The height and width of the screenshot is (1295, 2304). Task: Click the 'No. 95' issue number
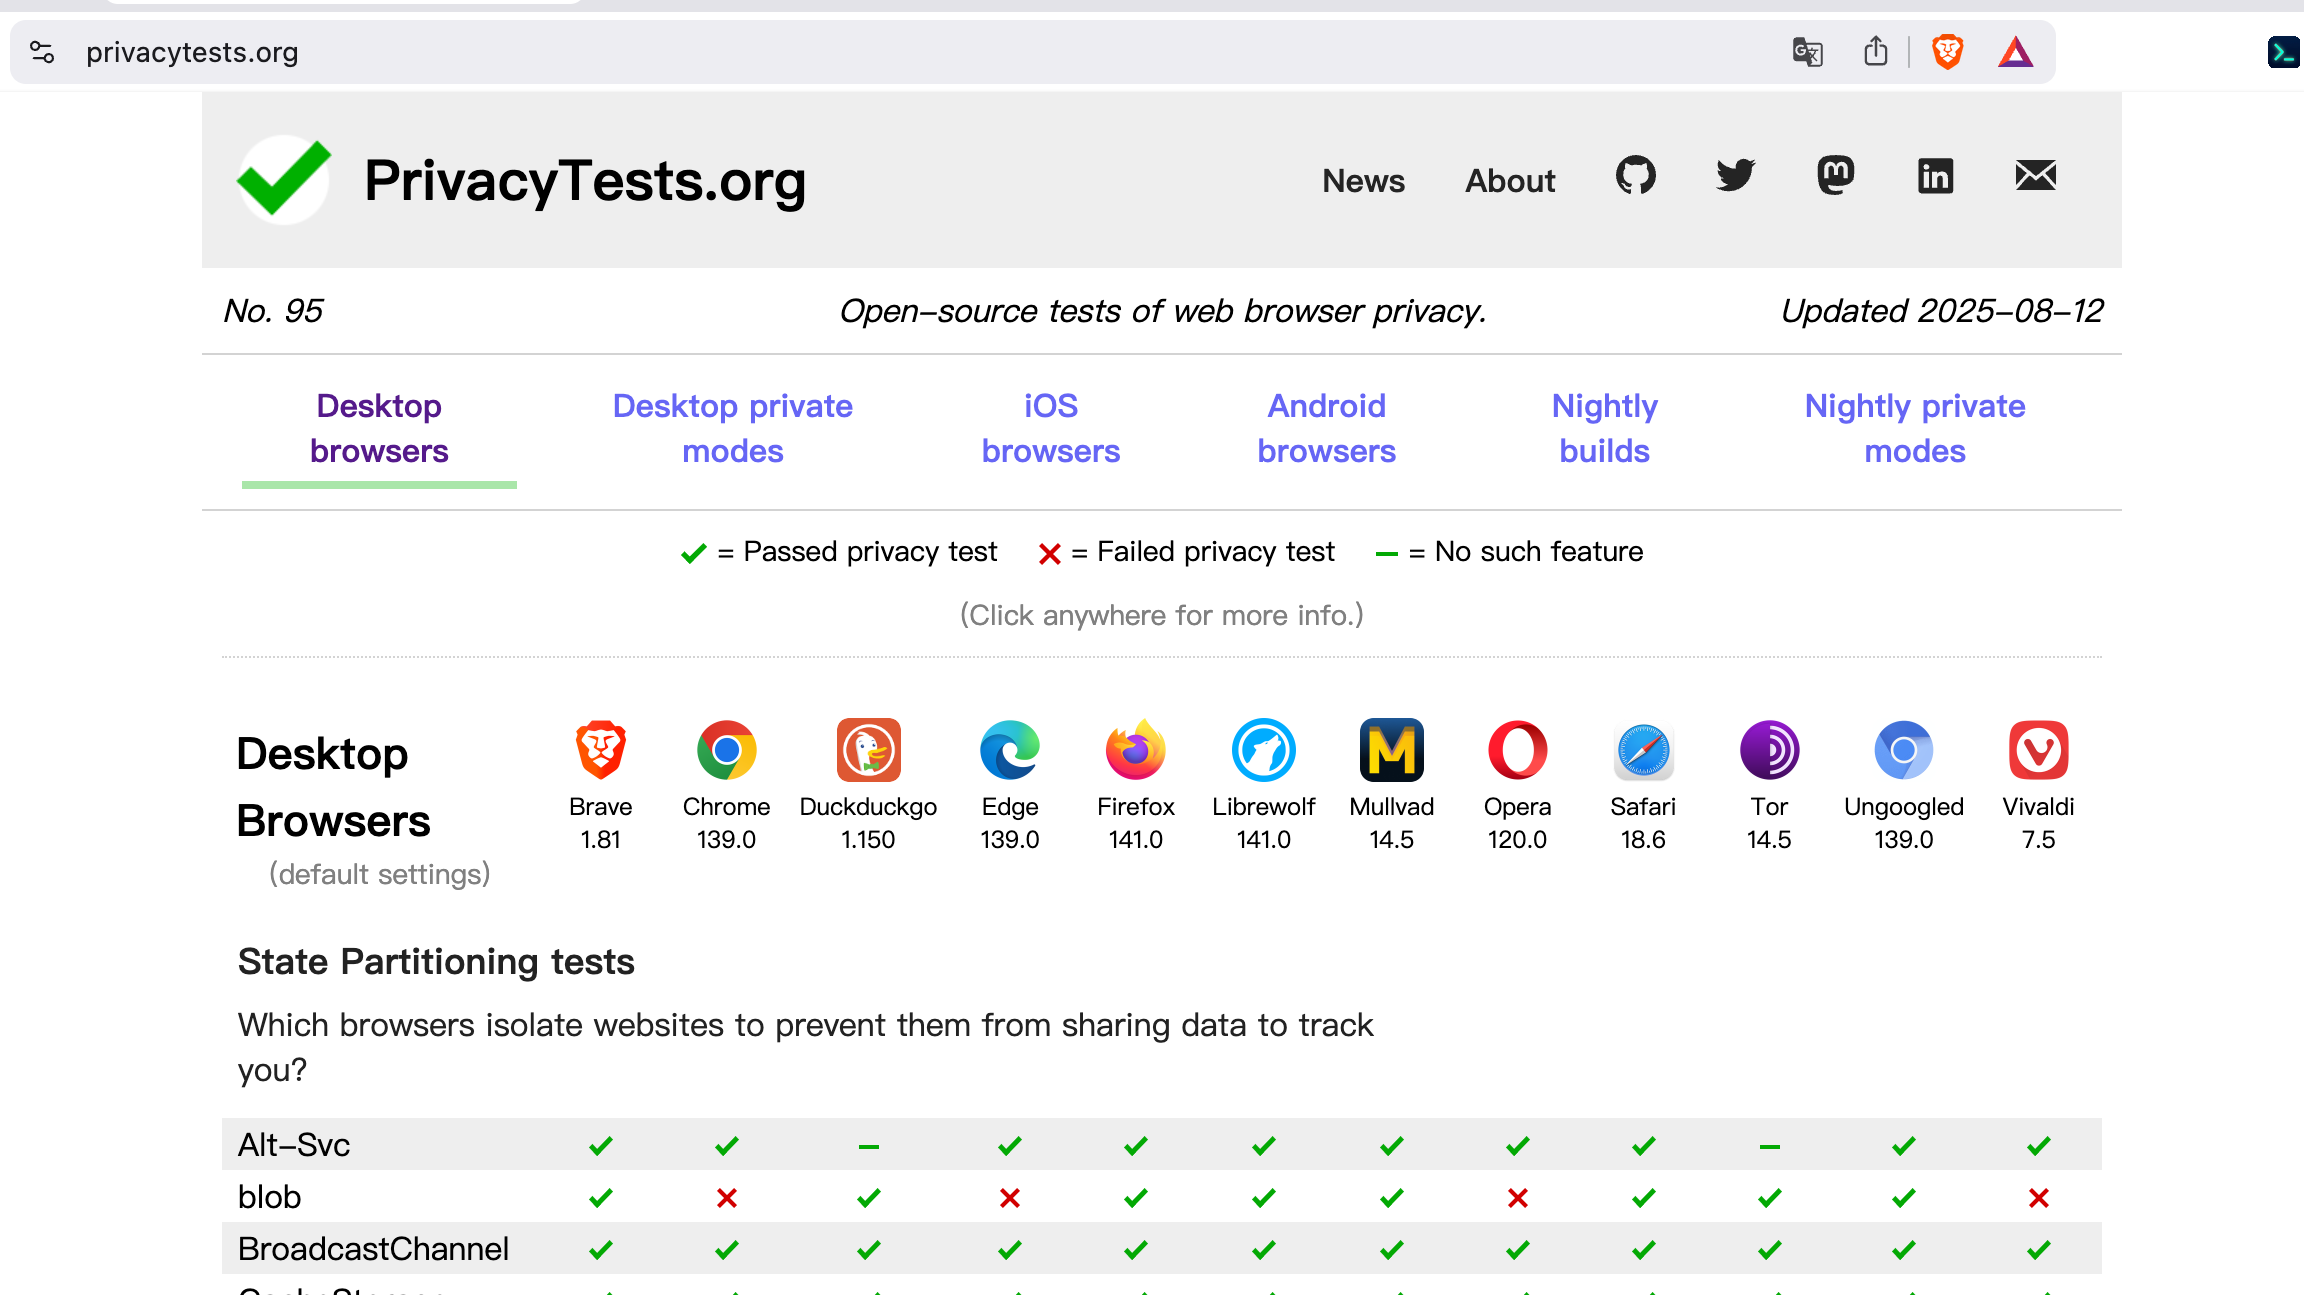[x=273, y=311]
